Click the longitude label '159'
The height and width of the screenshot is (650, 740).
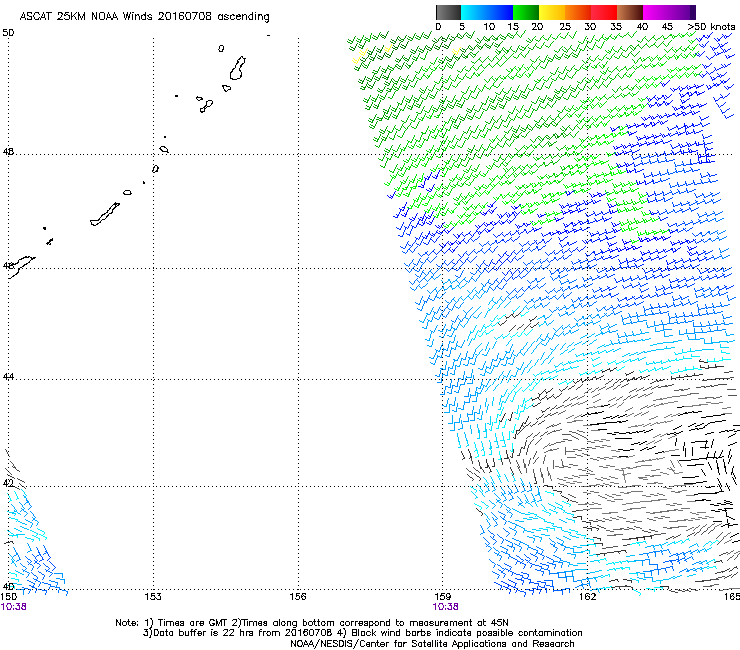tap(442, 597)
